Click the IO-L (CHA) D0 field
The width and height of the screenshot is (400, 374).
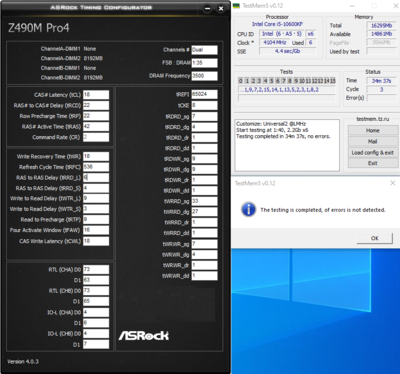point(96,312)
